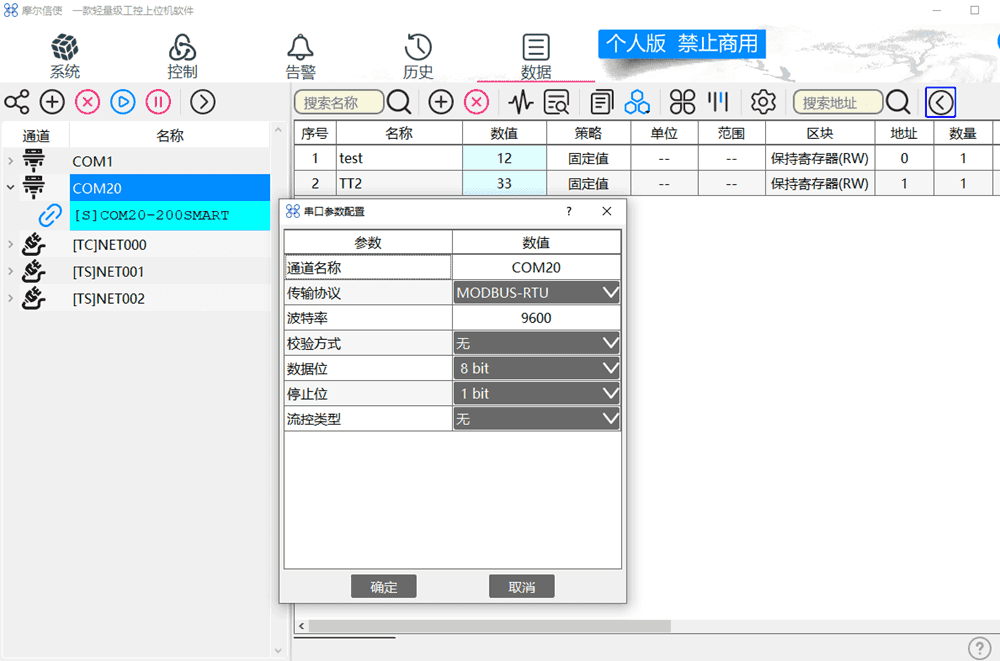1000x661 pixels.
Task: Open the help question mark icon
Action: click(x=980, y=648)
